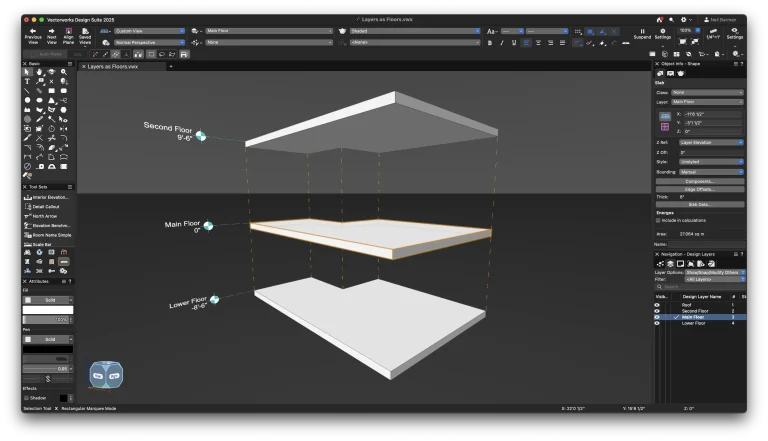The width and height of the screenshot is (768, 441).
Task: Toggle the 'Include in calculations' checkbox
Action: coord(658,218)
